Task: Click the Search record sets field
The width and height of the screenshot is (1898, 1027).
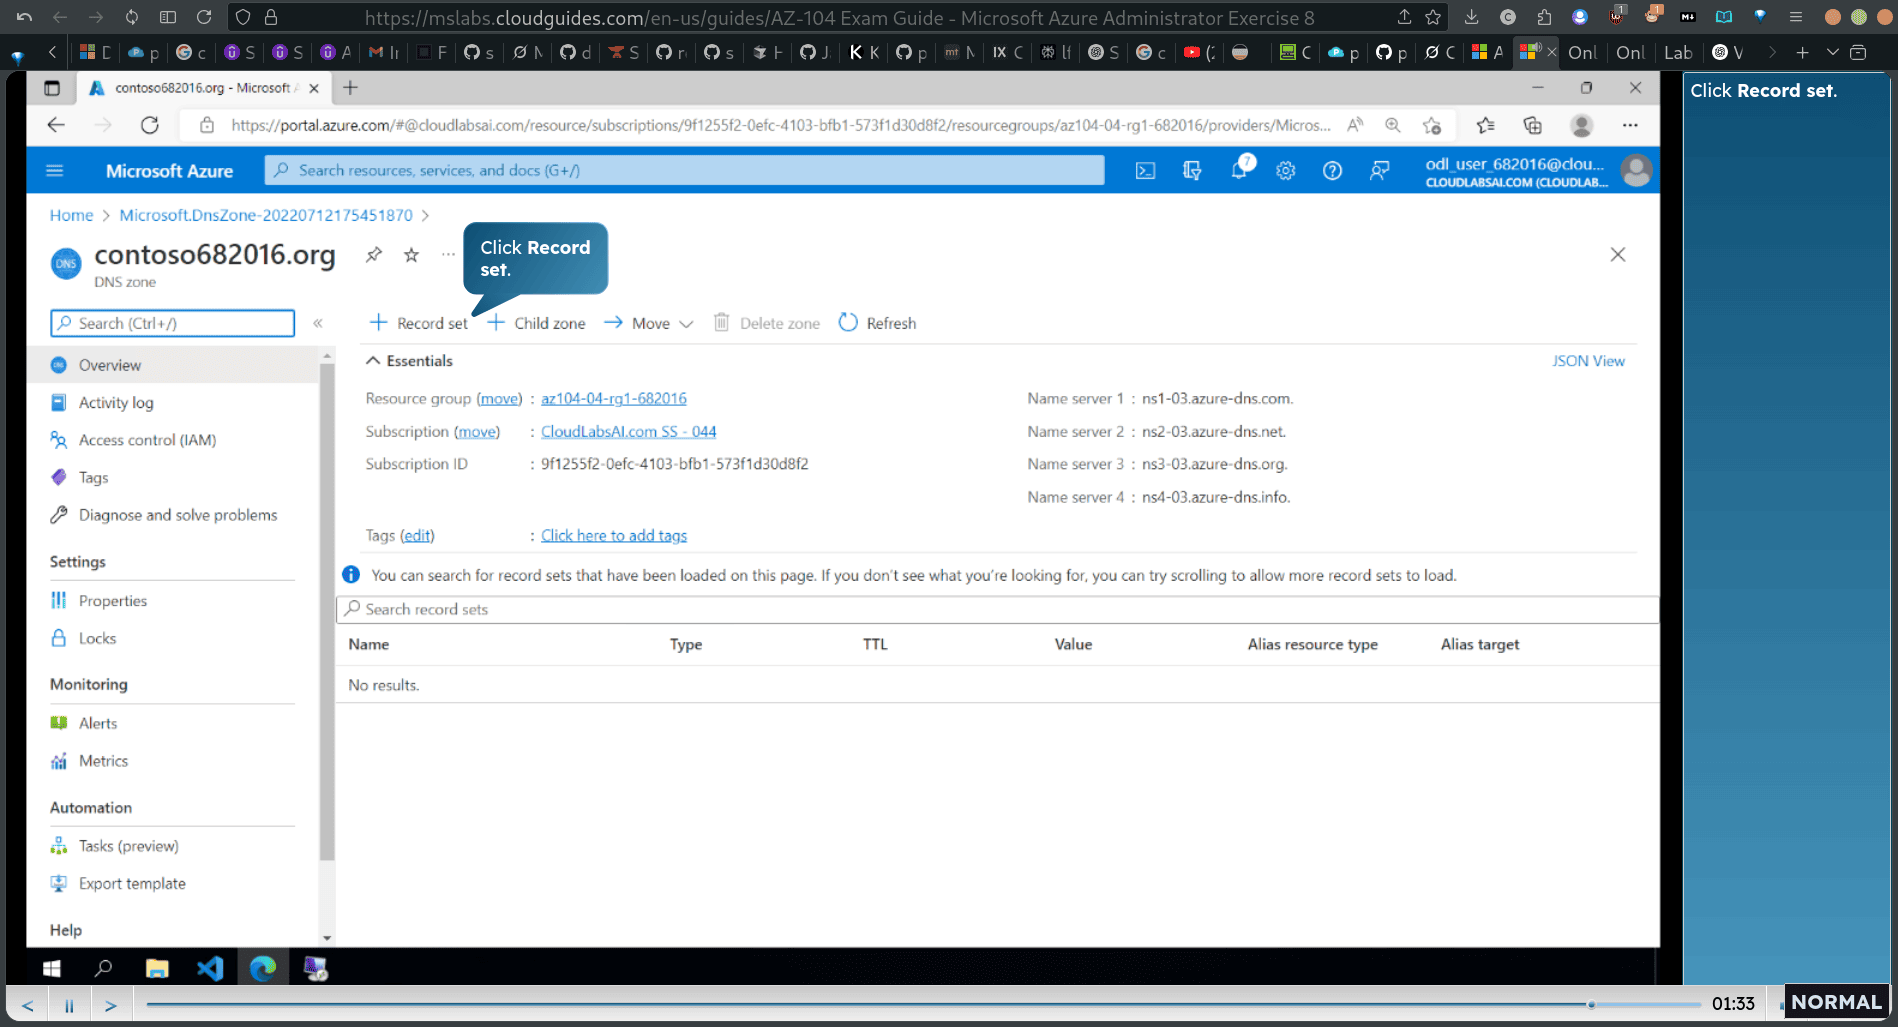Action: 997,609
